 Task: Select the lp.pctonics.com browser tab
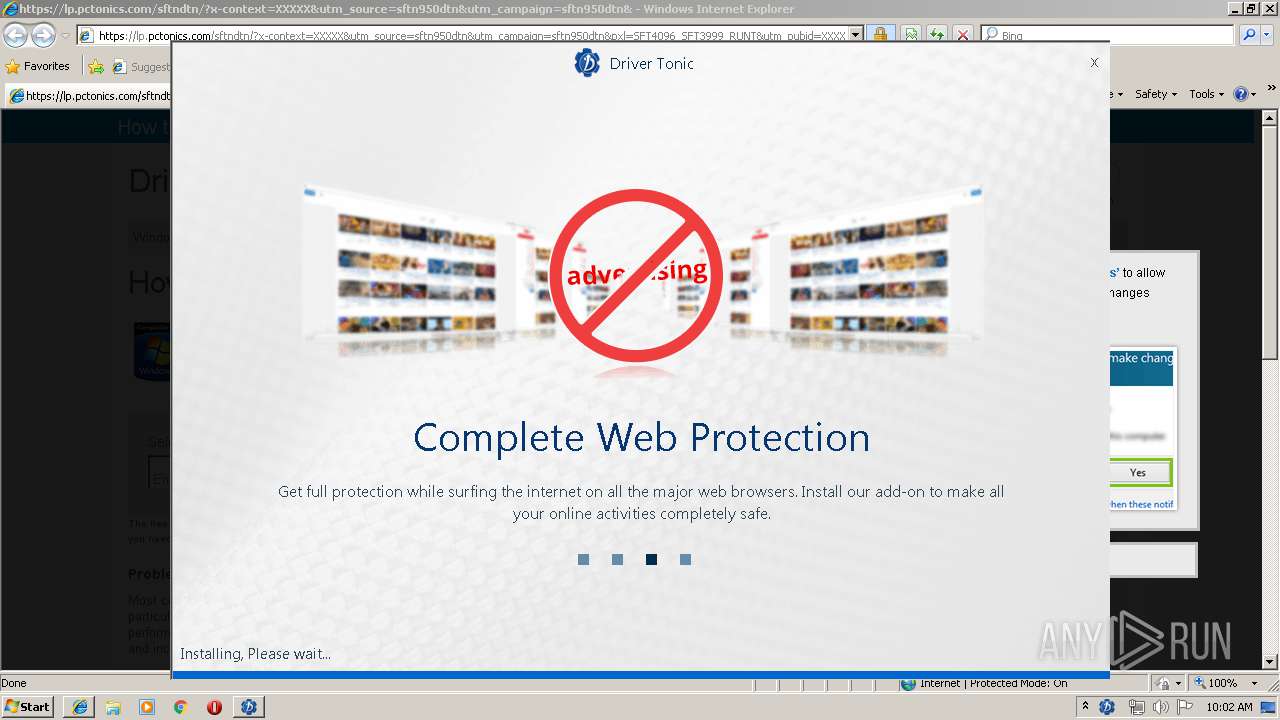pos(90,96)
